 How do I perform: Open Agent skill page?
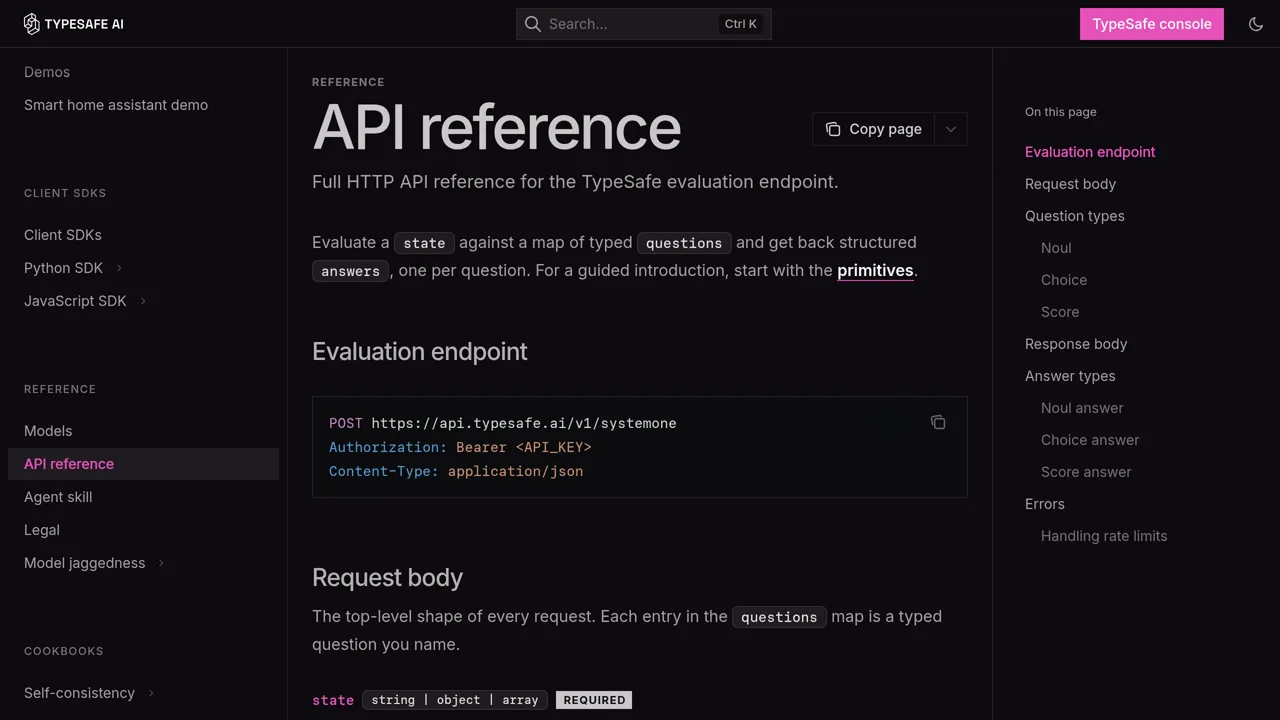(58, 497)
